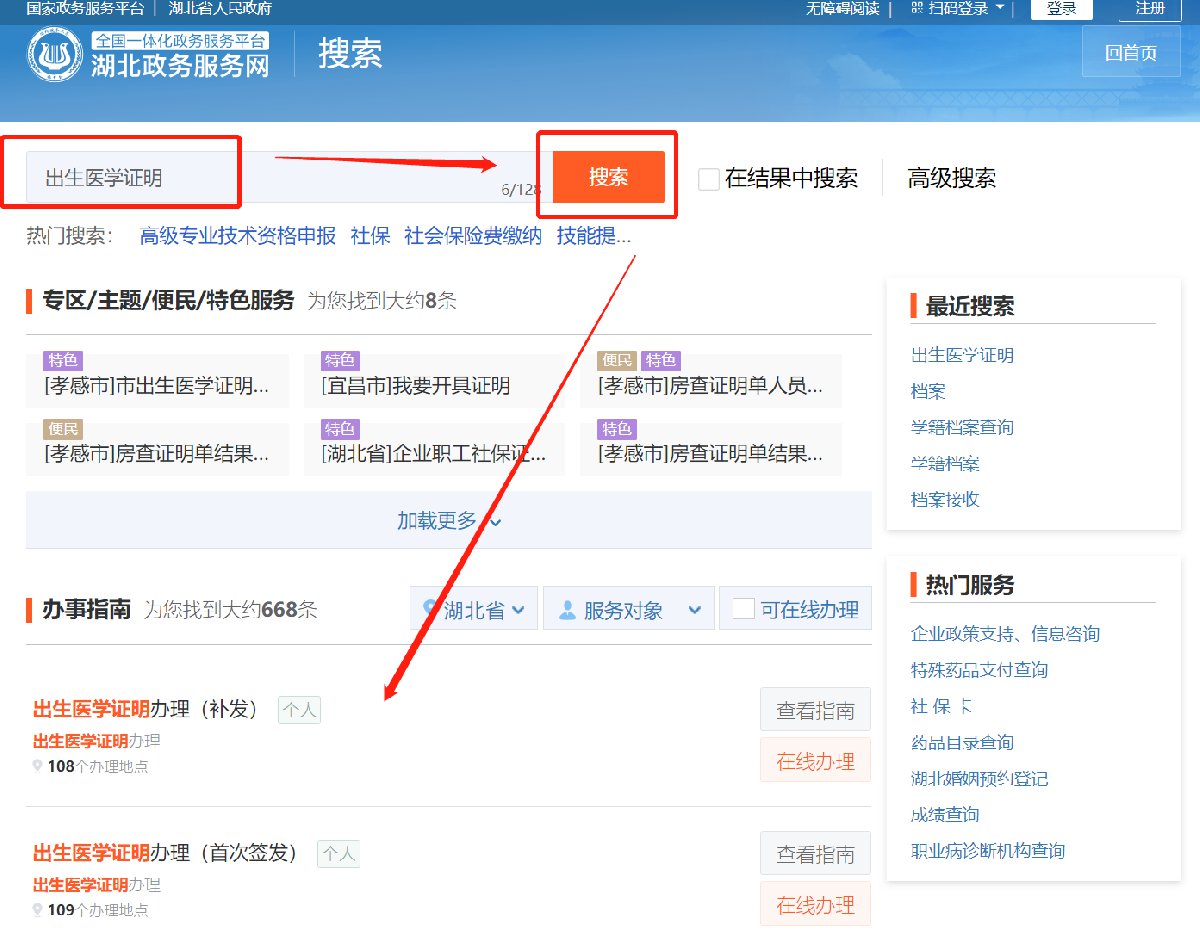Tick the 可在线办理 checkbox
This screenshot has width=1200, height=934.
tap(743, 608)
